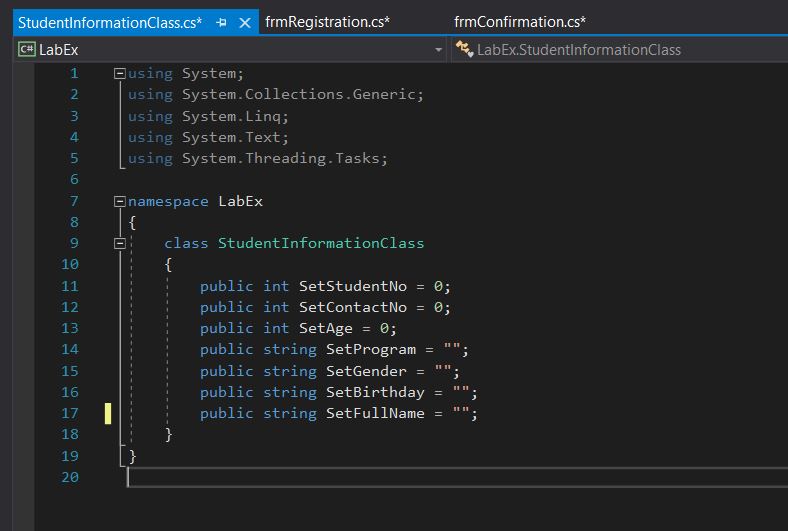This screenshot has height=531, width=788.
Task: Click the C# project icon beside LabEx
Action: coord(27,49)
